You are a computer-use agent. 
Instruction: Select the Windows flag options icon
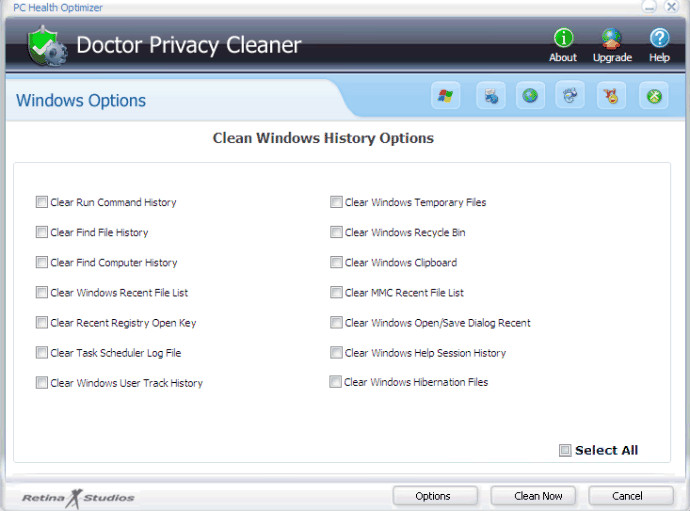pos(445,96)
